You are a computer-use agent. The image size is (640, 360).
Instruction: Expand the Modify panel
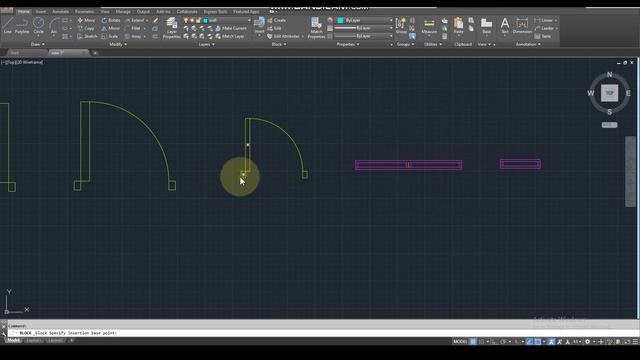[x=118, y=44]
